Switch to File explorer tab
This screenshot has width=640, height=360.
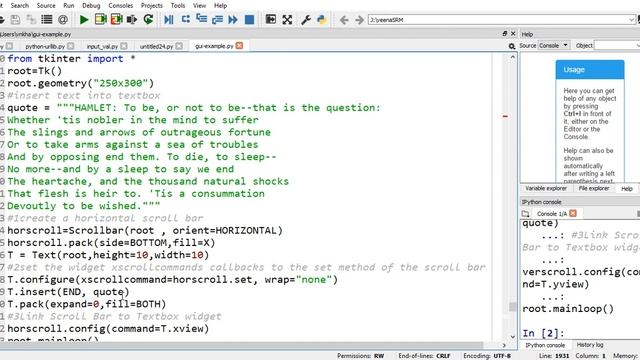click(594, 188)
